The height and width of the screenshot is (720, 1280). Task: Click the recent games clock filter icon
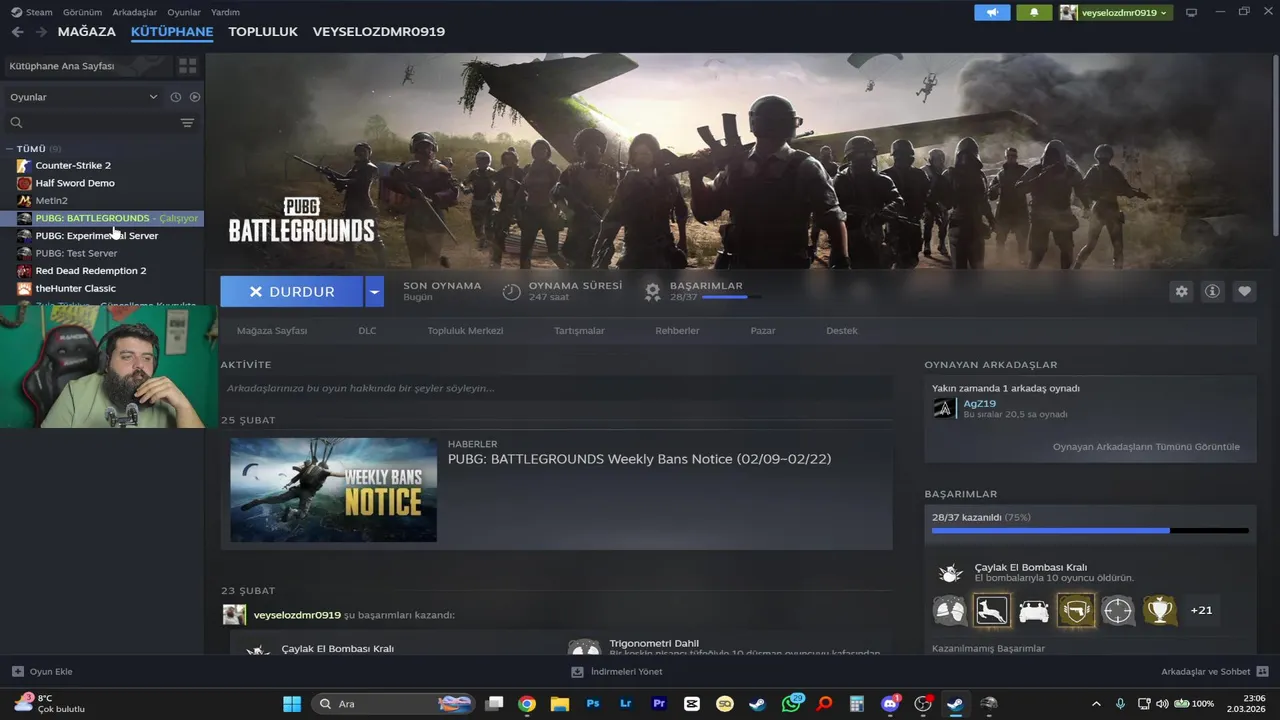click(175, 97)
